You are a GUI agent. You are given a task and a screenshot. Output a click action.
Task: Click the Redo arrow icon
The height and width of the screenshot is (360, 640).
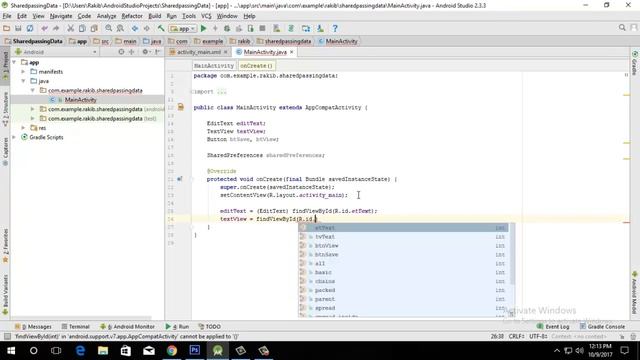point(56,28)
